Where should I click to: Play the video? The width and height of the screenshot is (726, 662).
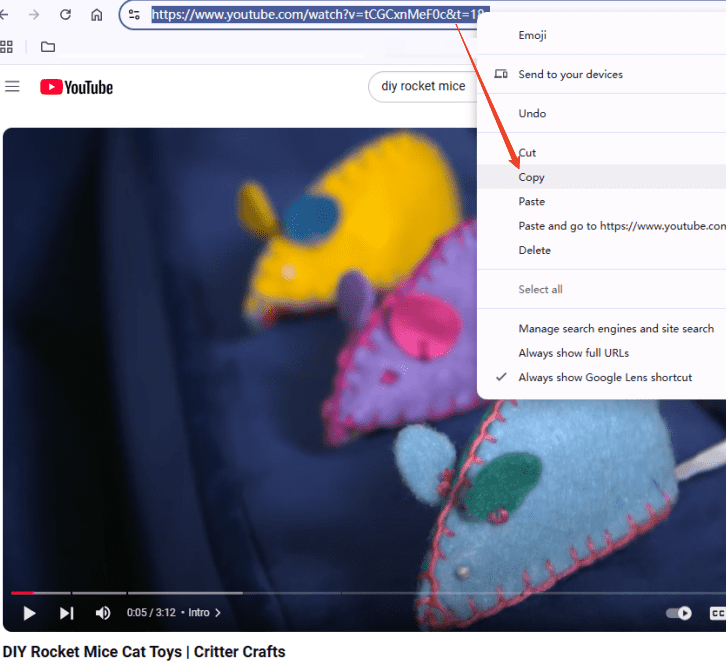click(29, 613)
